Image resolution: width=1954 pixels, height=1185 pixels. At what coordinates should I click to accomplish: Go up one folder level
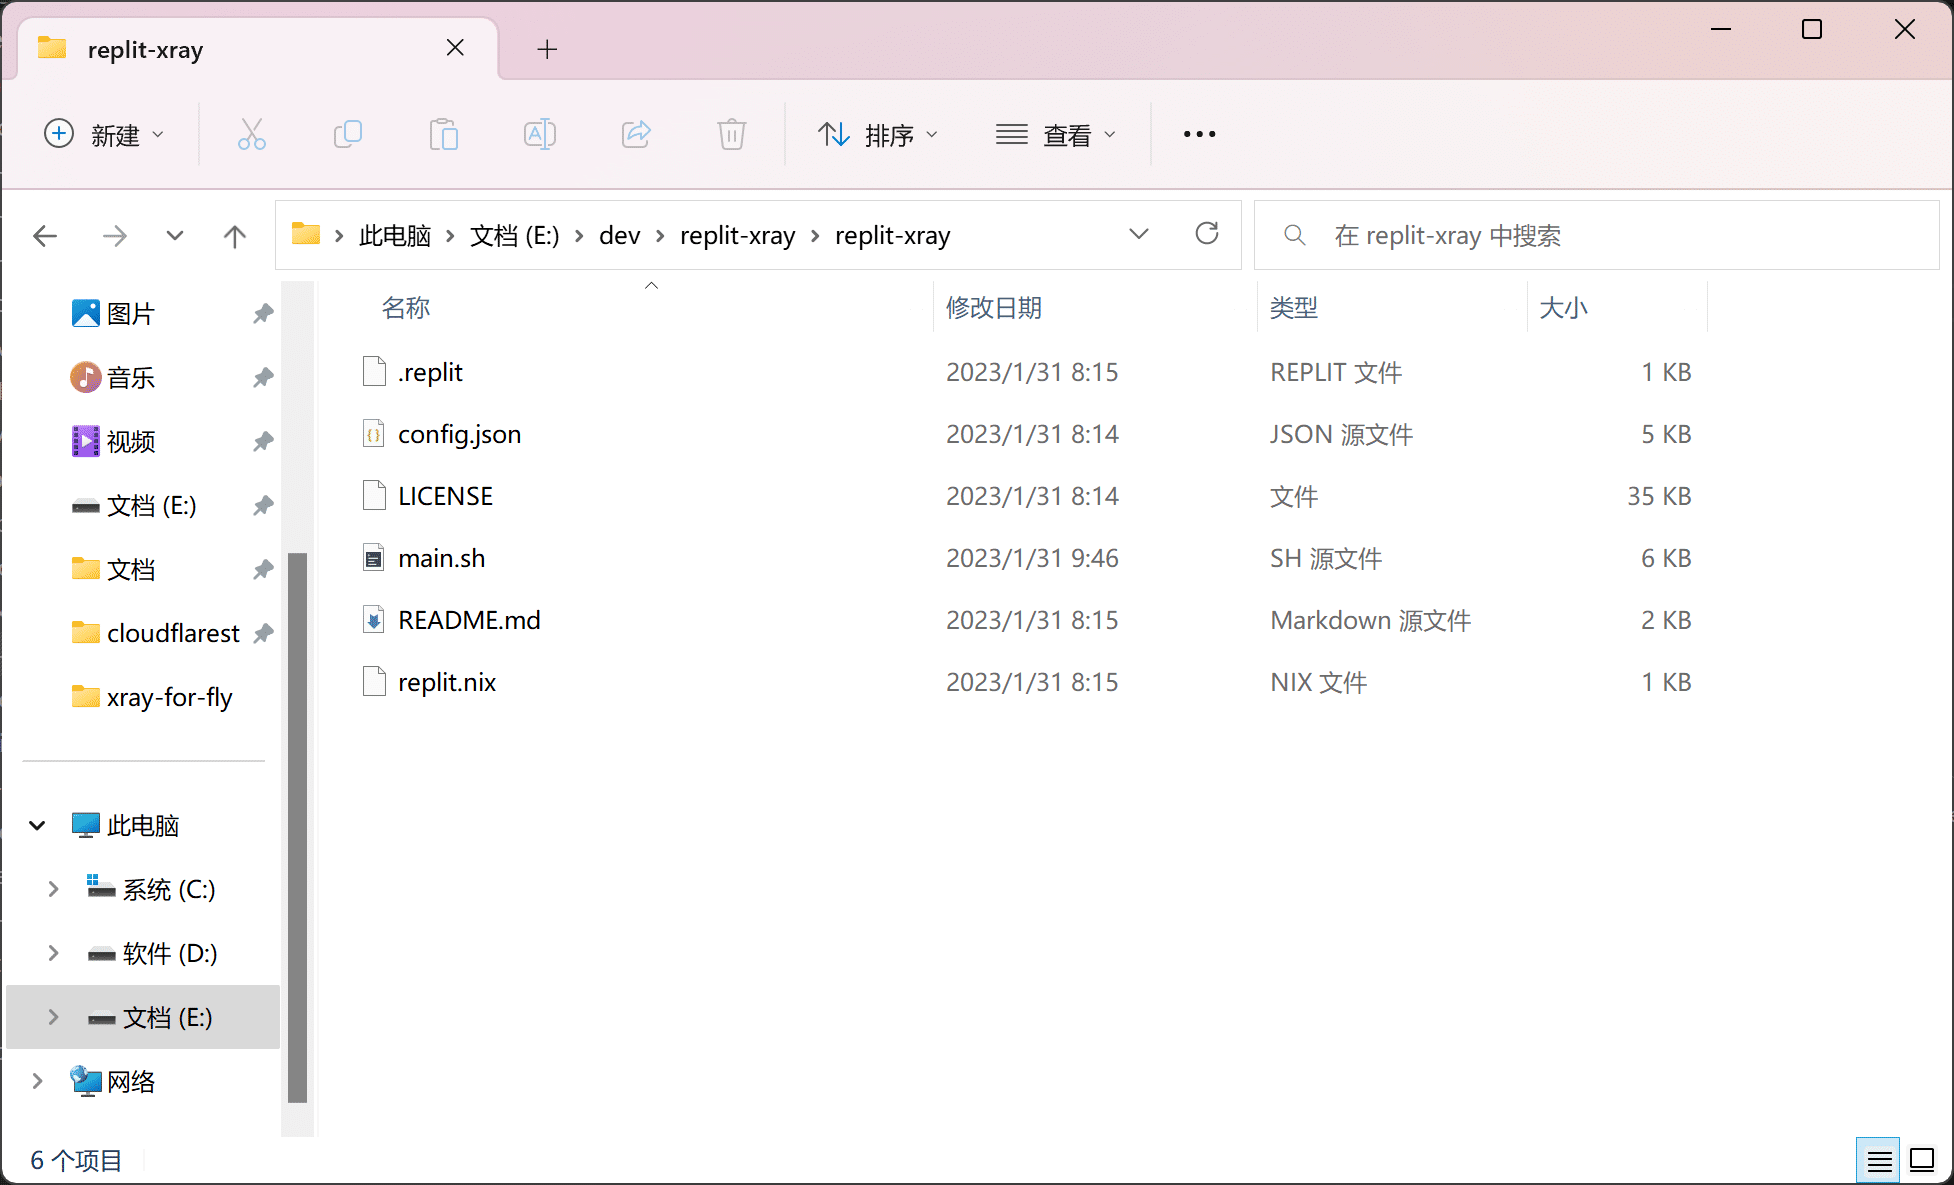pos(234,236)
